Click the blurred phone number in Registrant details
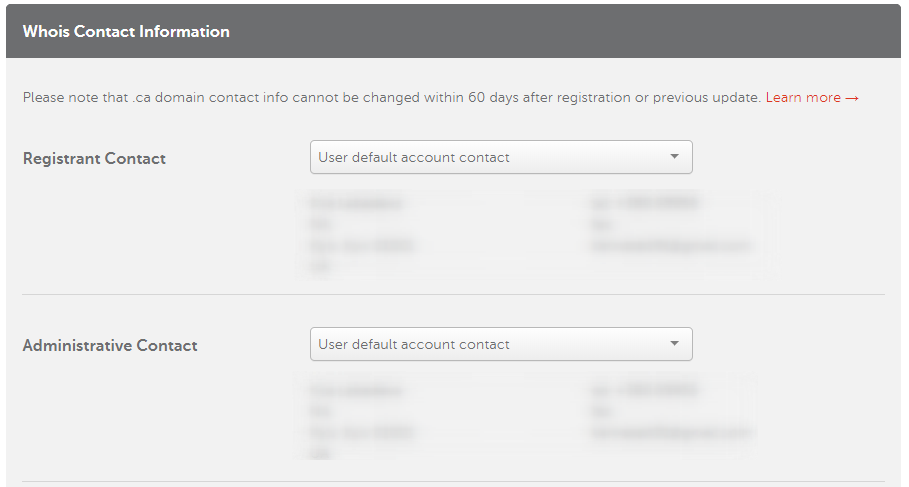This screenshot has width=909, height=487. coord(645,202)
